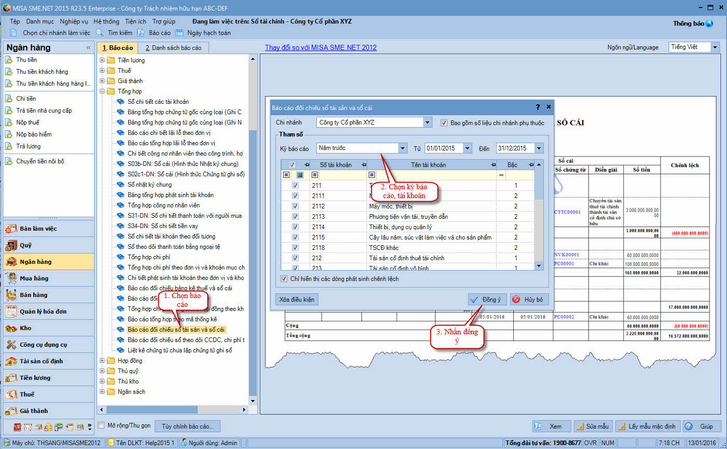
Task: Open the Tiền lương module icon
Action: 11,378
